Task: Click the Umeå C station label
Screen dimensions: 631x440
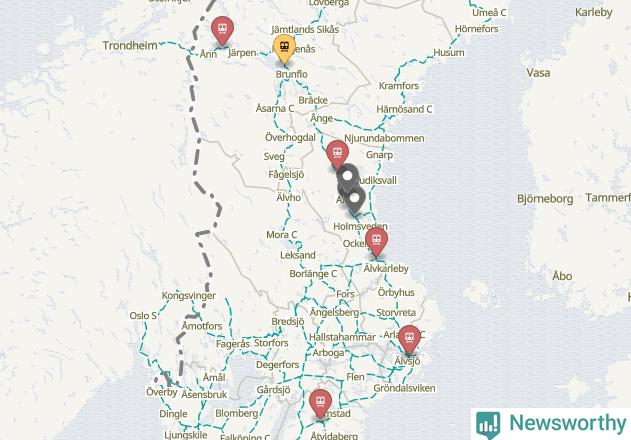Action: click(x=489, y=12)
